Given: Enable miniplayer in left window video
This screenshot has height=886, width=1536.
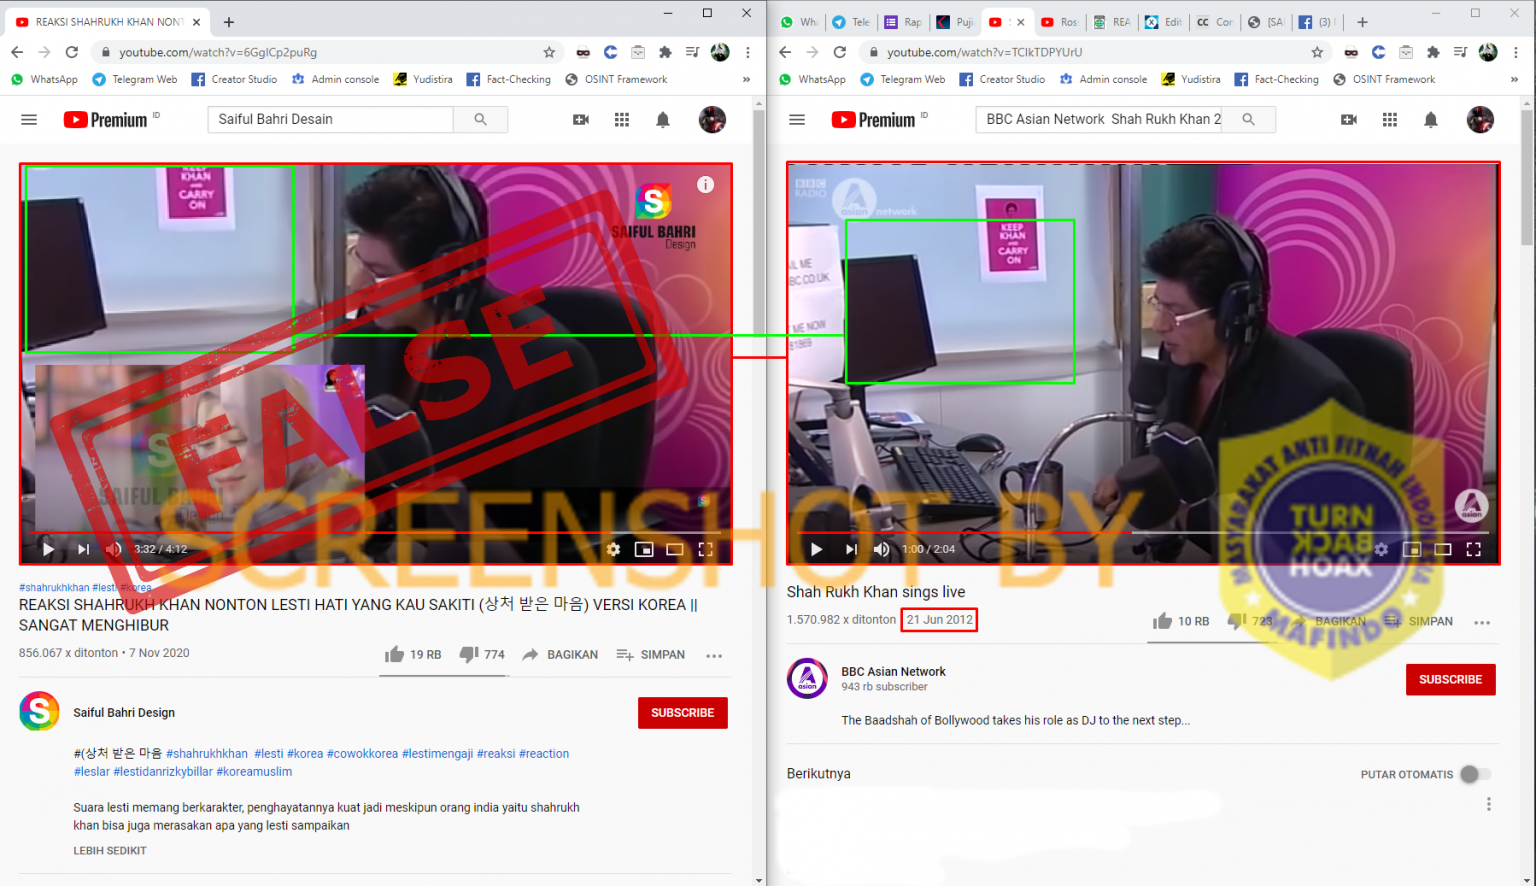Looking at the screenshot, I should point(644,549).
